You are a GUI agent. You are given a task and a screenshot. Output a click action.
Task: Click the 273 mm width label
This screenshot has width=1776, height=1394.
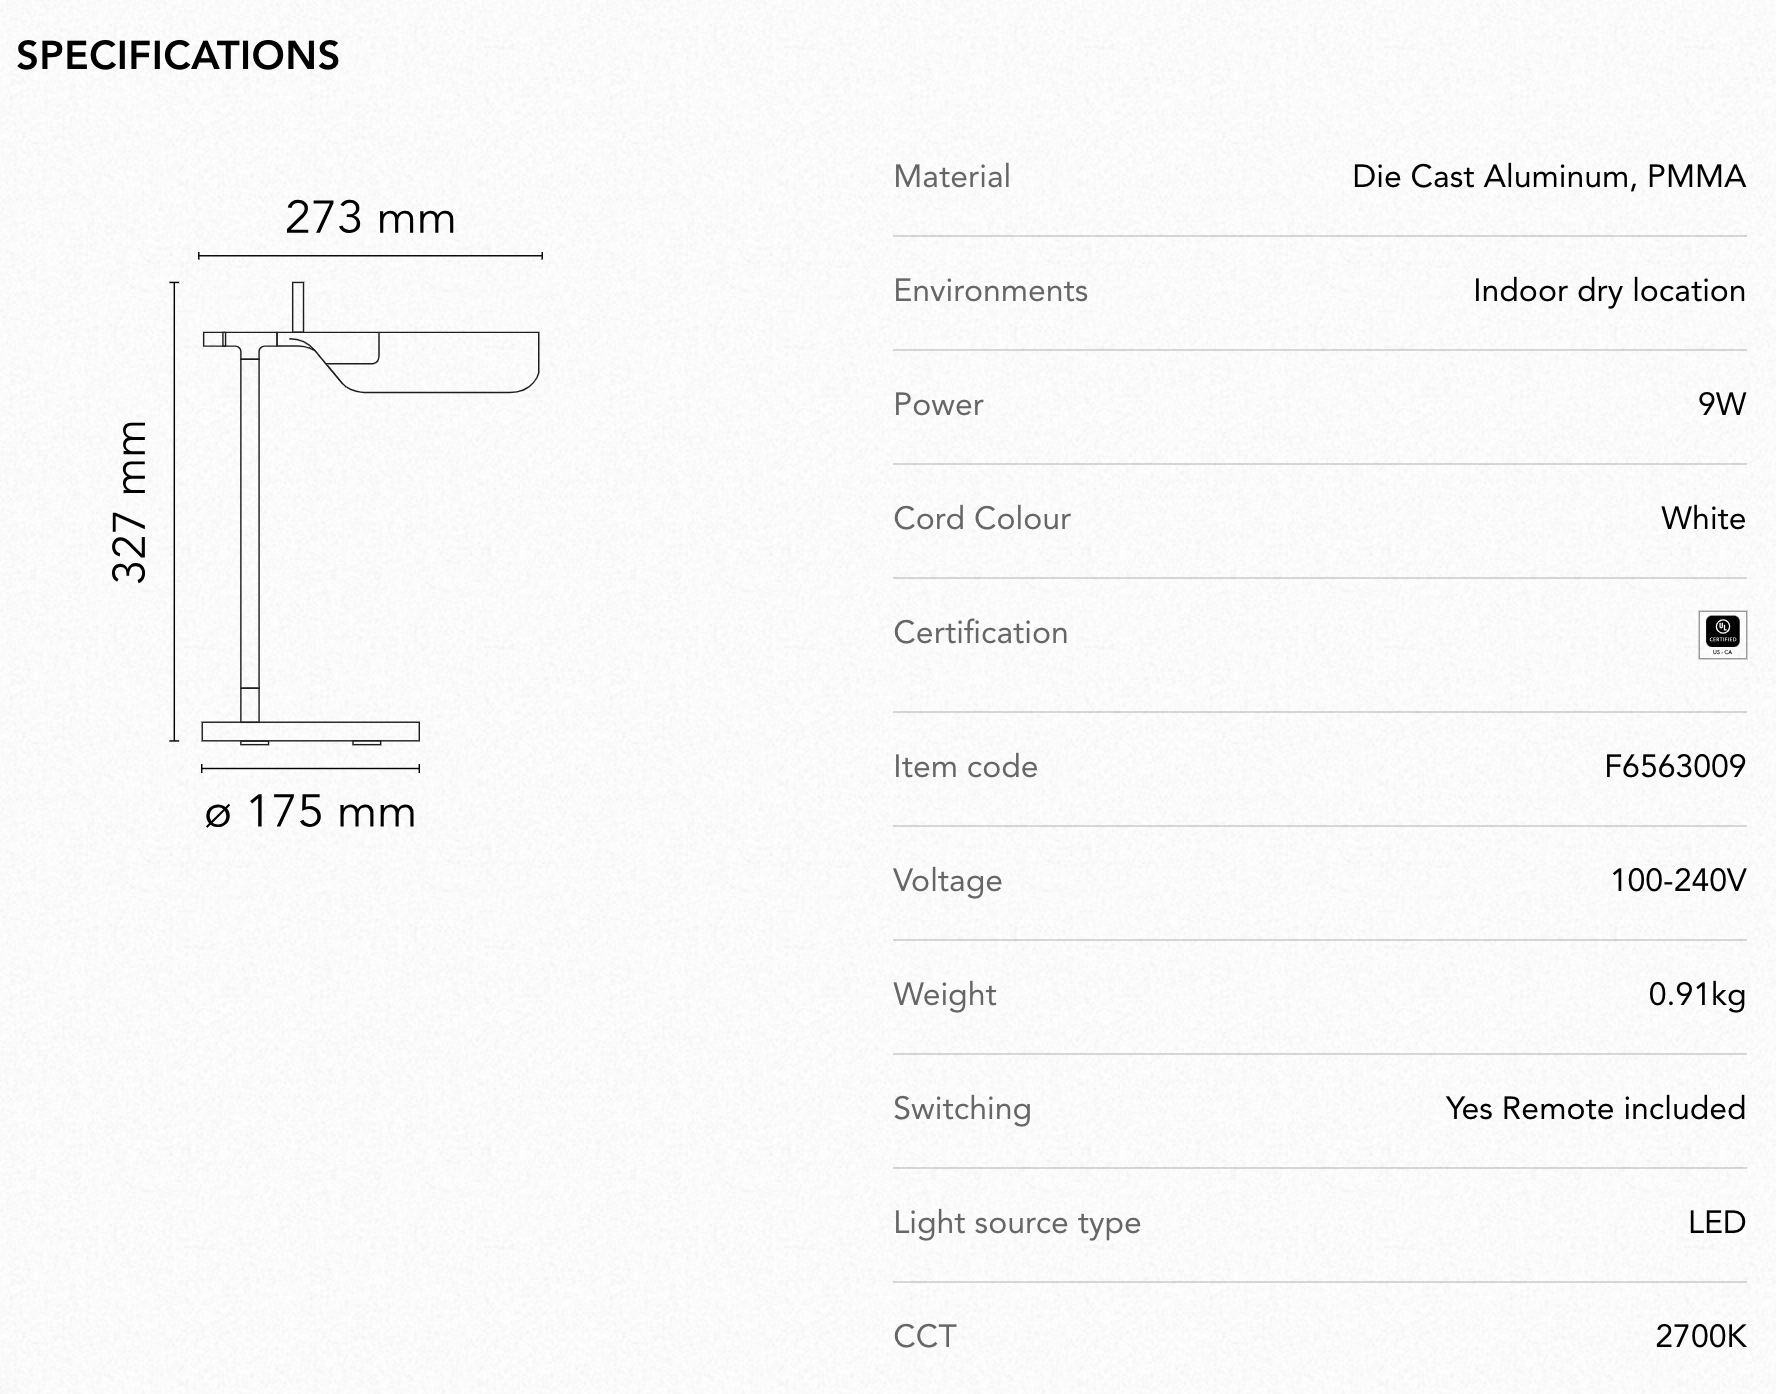tap(370, 217)
